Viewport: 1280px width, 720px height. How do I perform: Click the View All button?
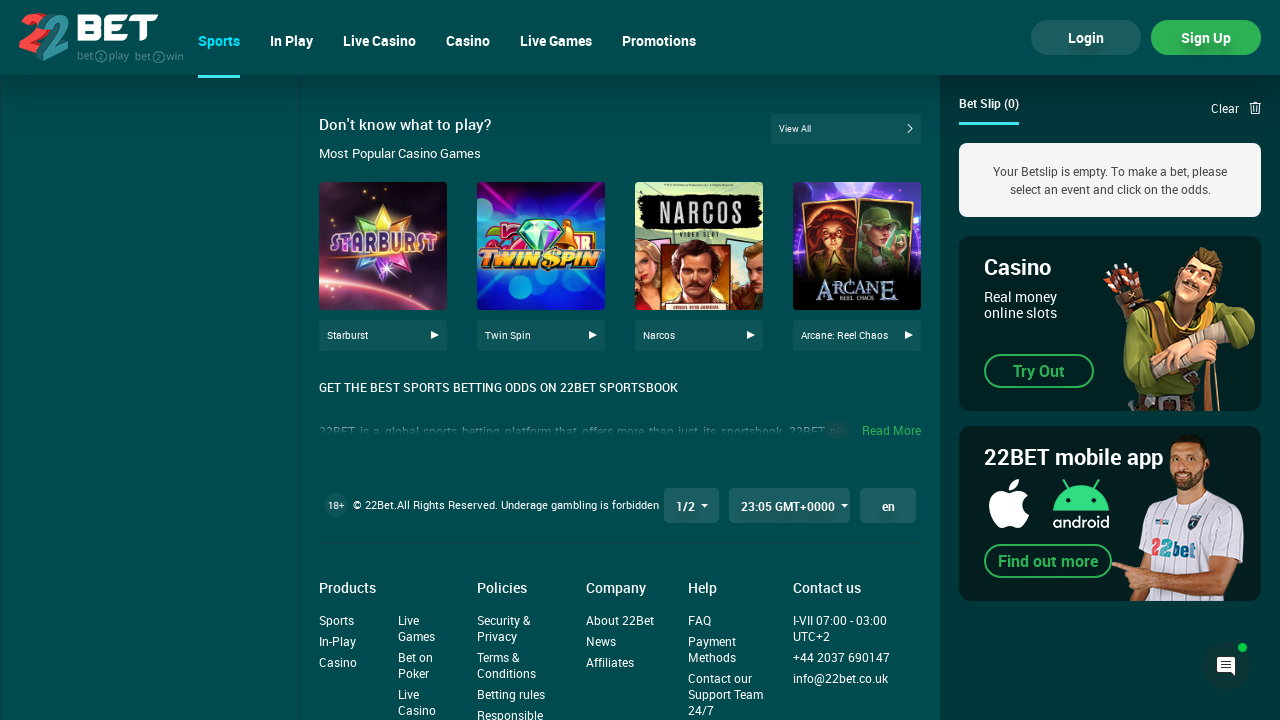[846, 129]
